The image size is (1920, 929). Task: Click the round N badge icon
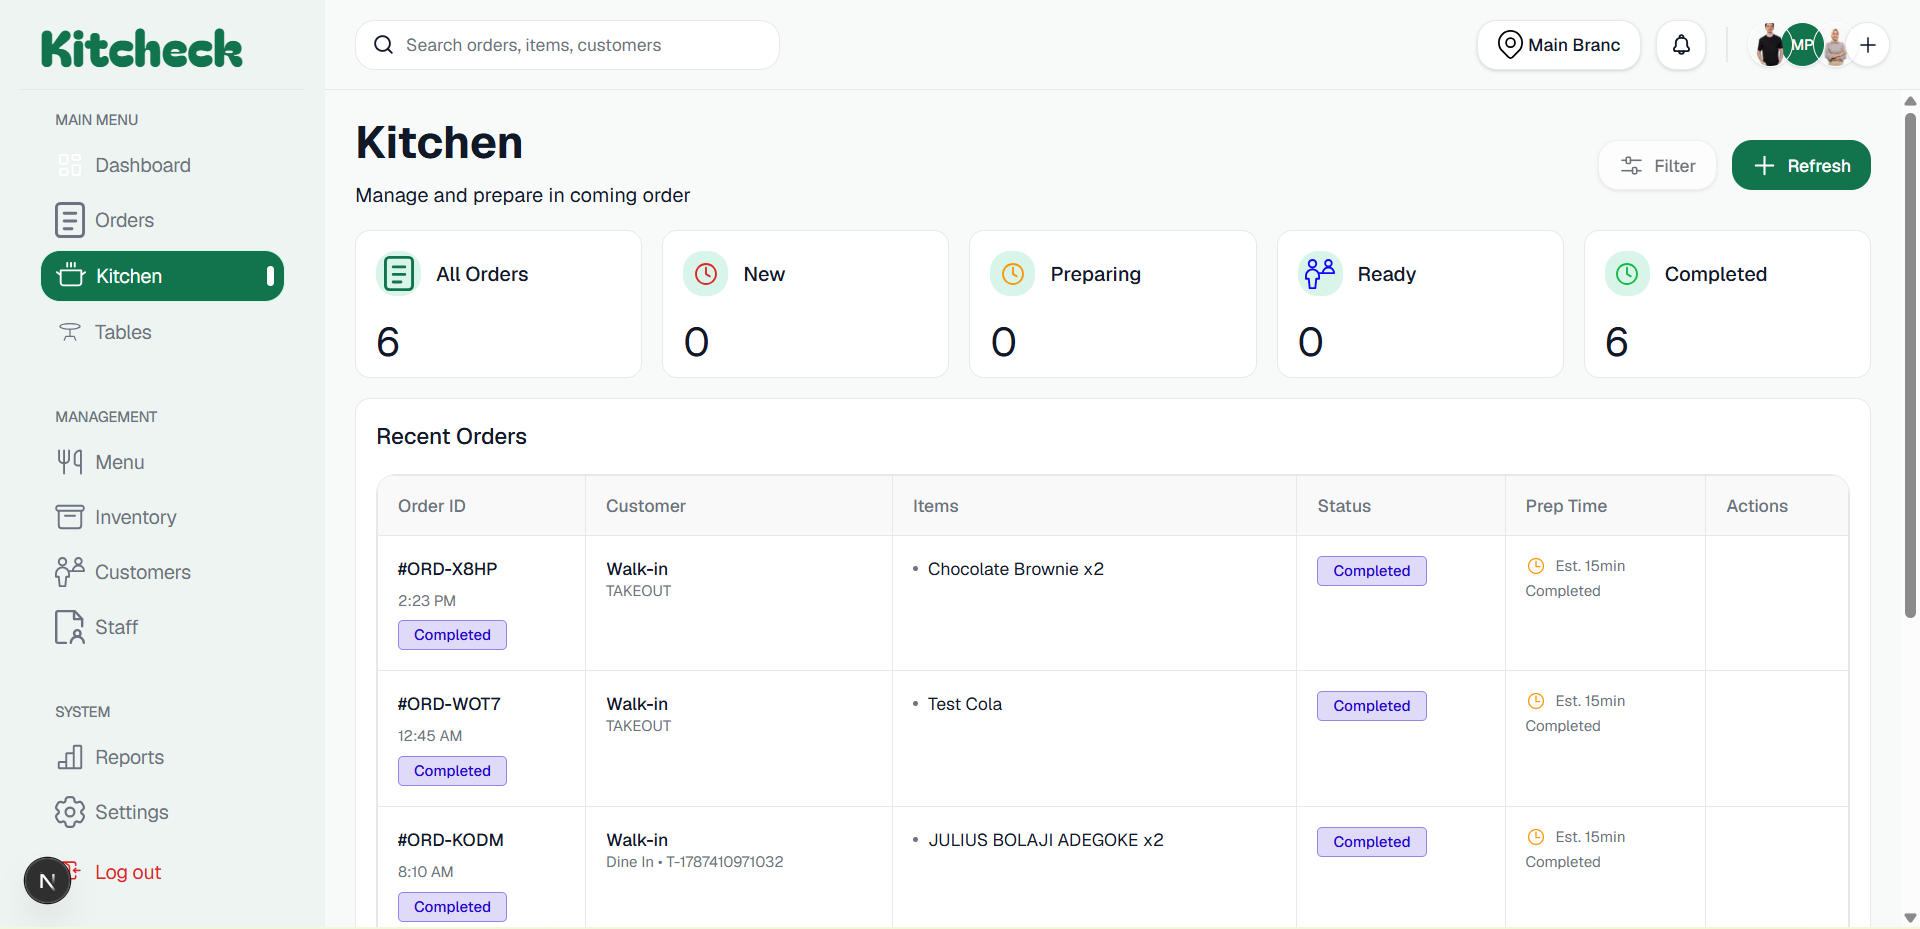(47, 881)
